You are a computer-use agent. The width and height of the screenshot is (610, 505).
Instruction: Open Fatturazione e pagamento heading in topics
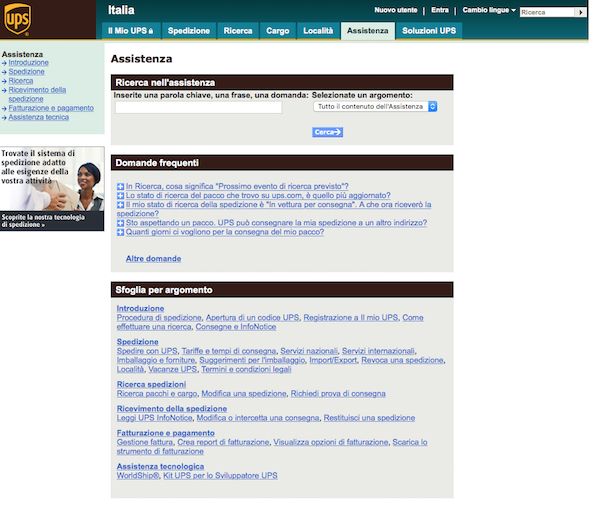[165, 433]
